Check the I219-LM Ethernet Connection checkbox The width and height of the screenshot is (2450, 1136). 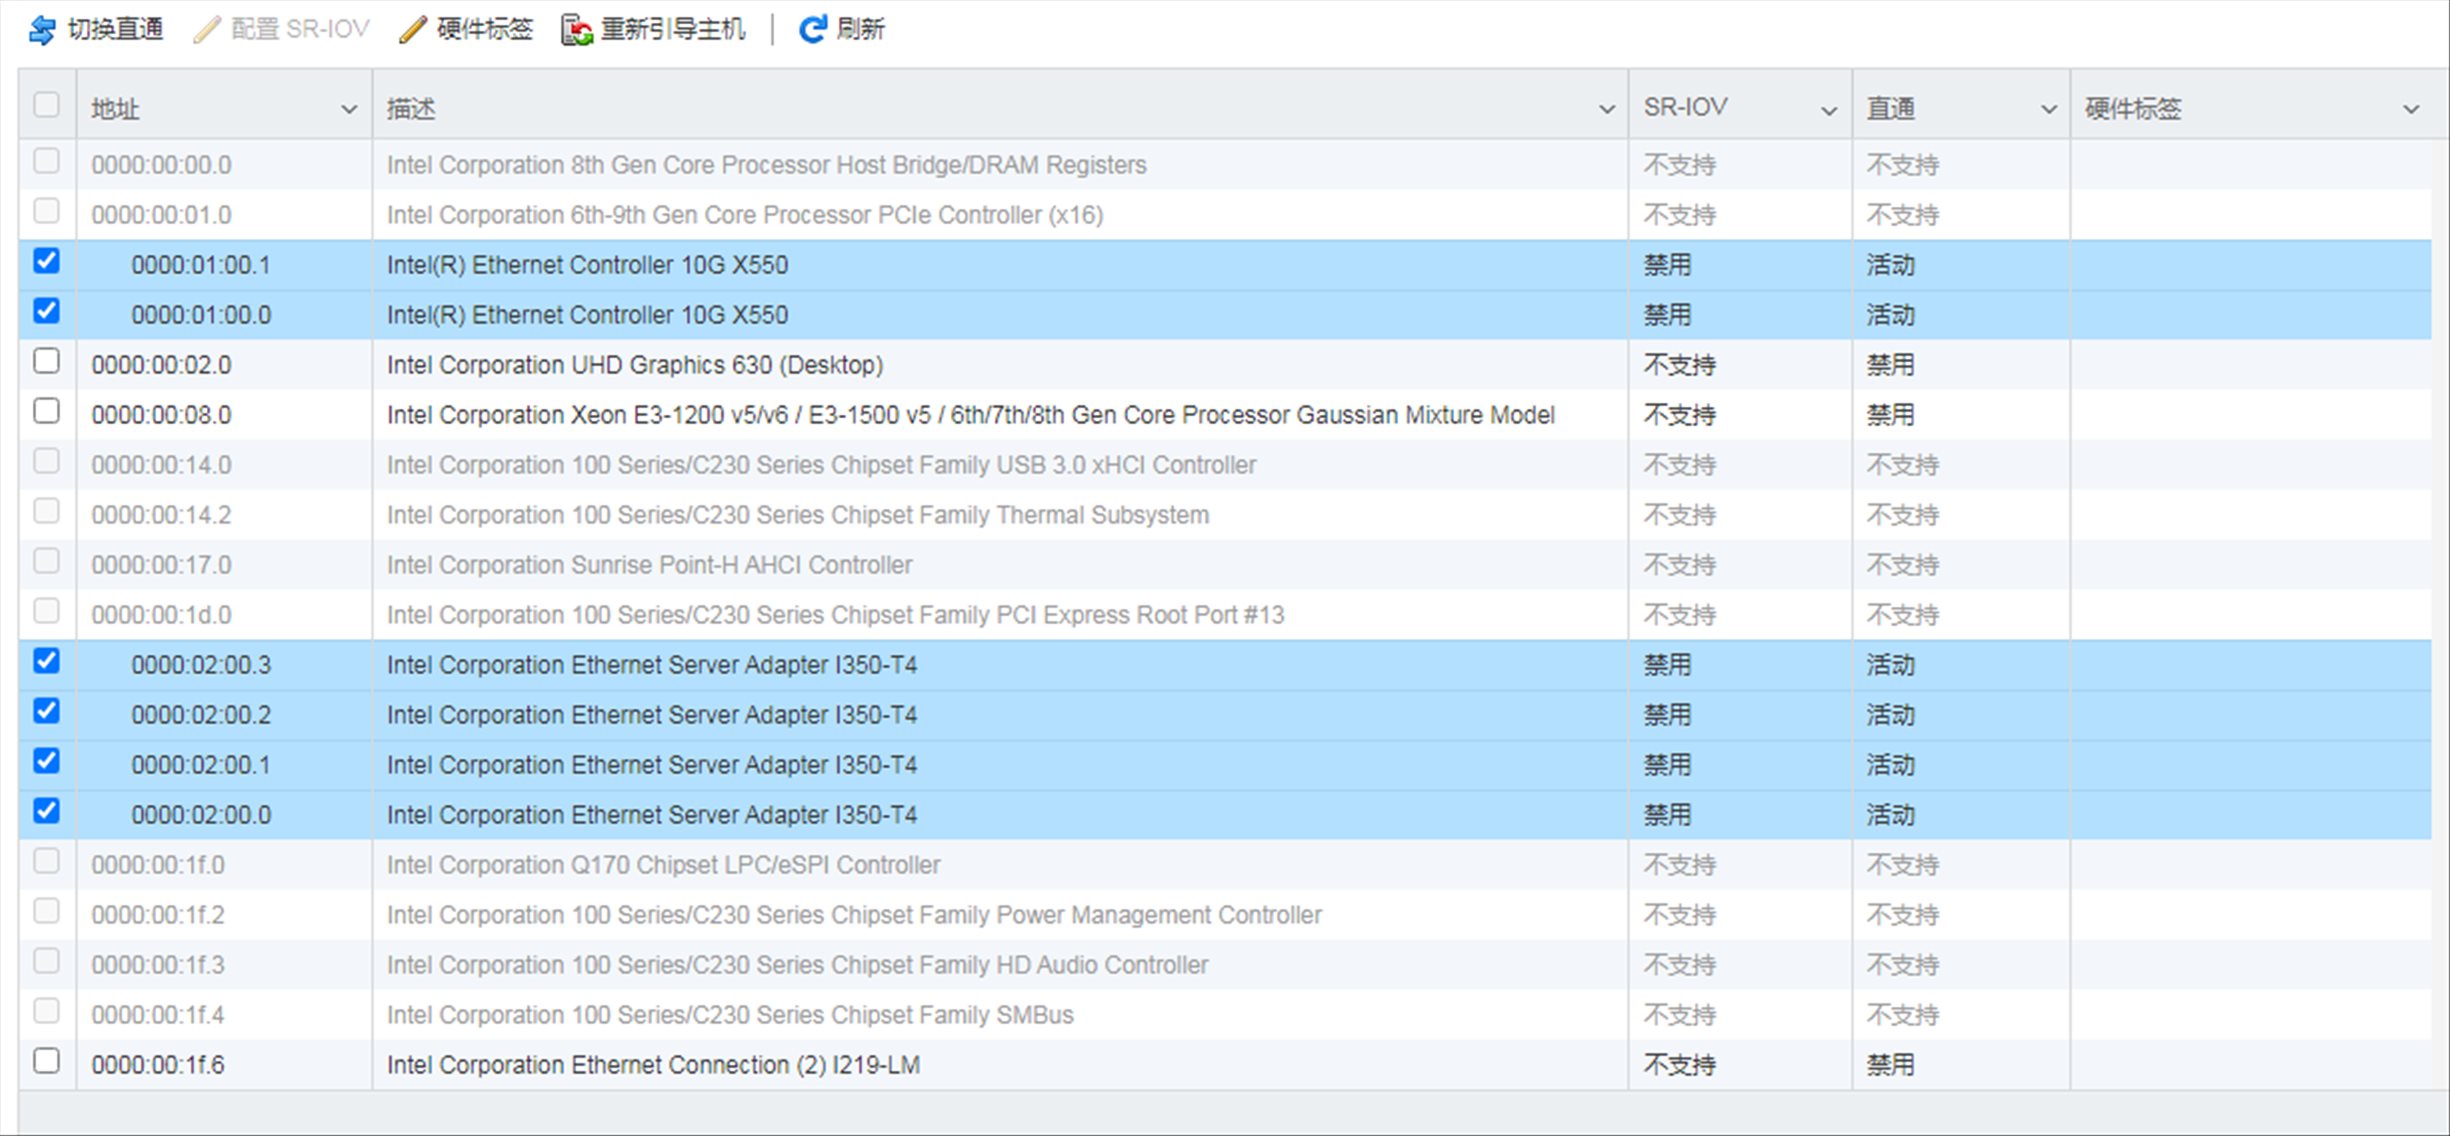tap(46, 1061)
